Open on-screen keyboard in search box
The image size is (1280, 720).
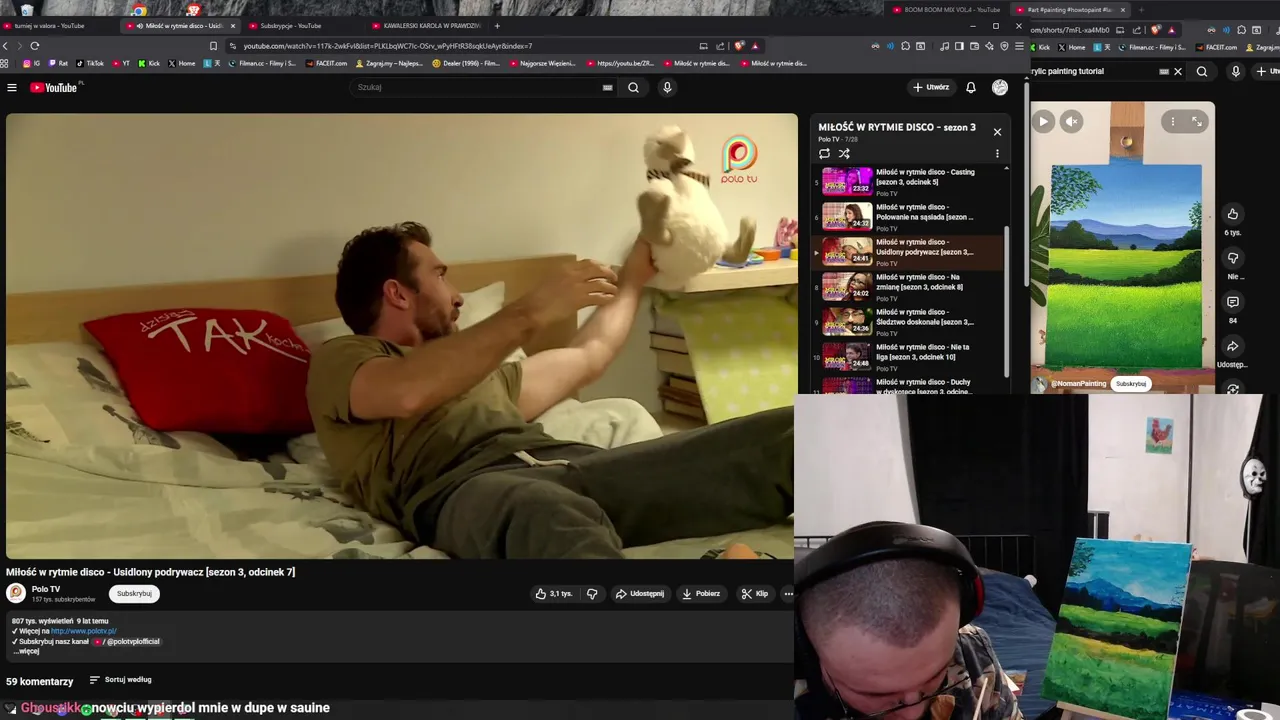[607, 88]
